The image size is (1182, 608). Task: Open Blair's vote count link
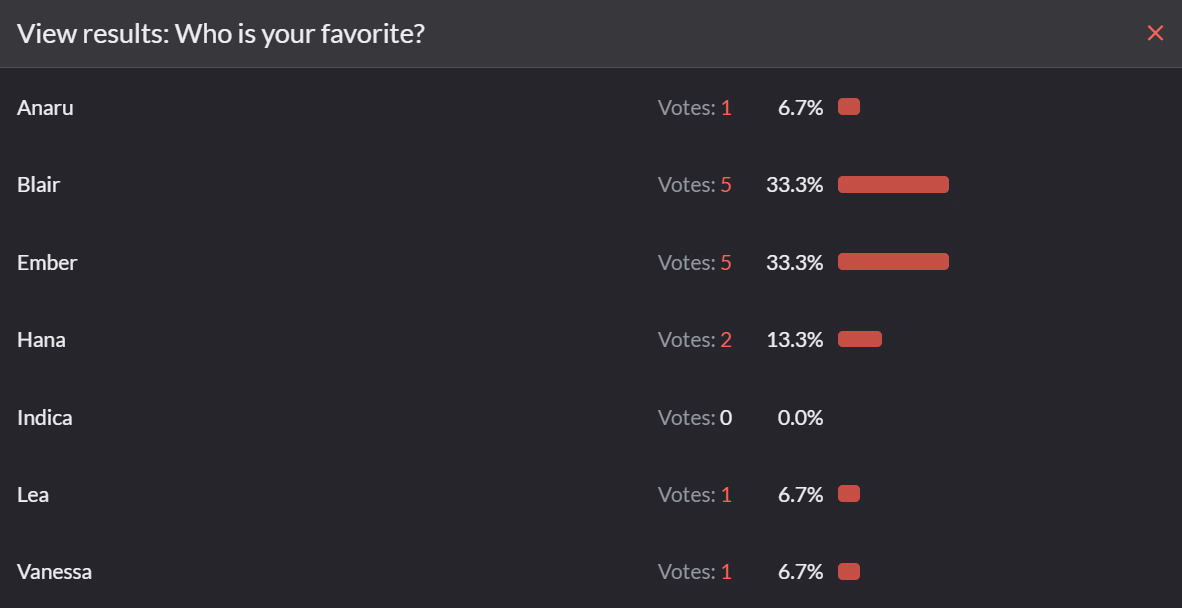pos(726,185)
